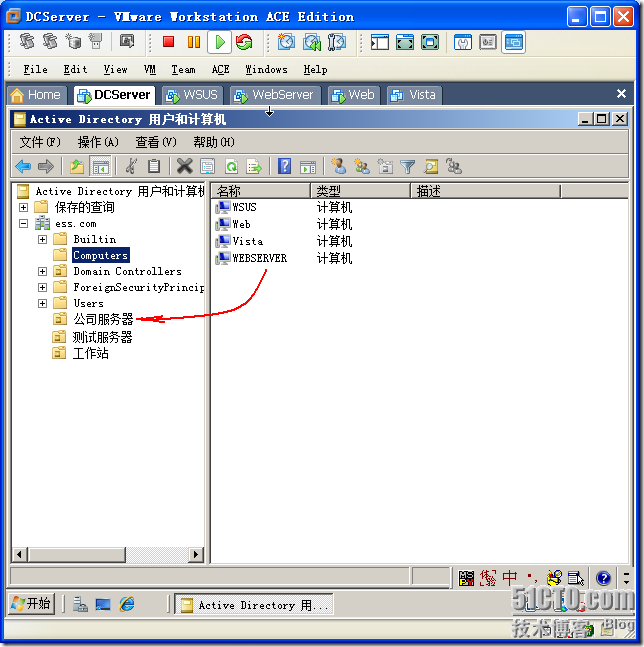Image resolution: width=644 pixels, height=647 pixels.
Task: Click the VMware green Power On button
Action: click(x=219, y=42)
